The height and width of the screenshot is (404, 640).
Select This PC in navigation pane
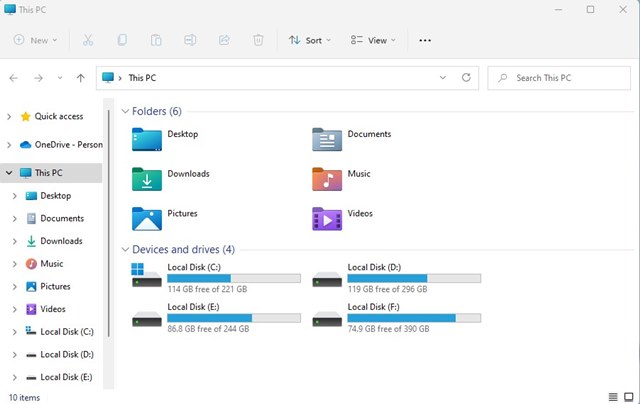[51, 173]
